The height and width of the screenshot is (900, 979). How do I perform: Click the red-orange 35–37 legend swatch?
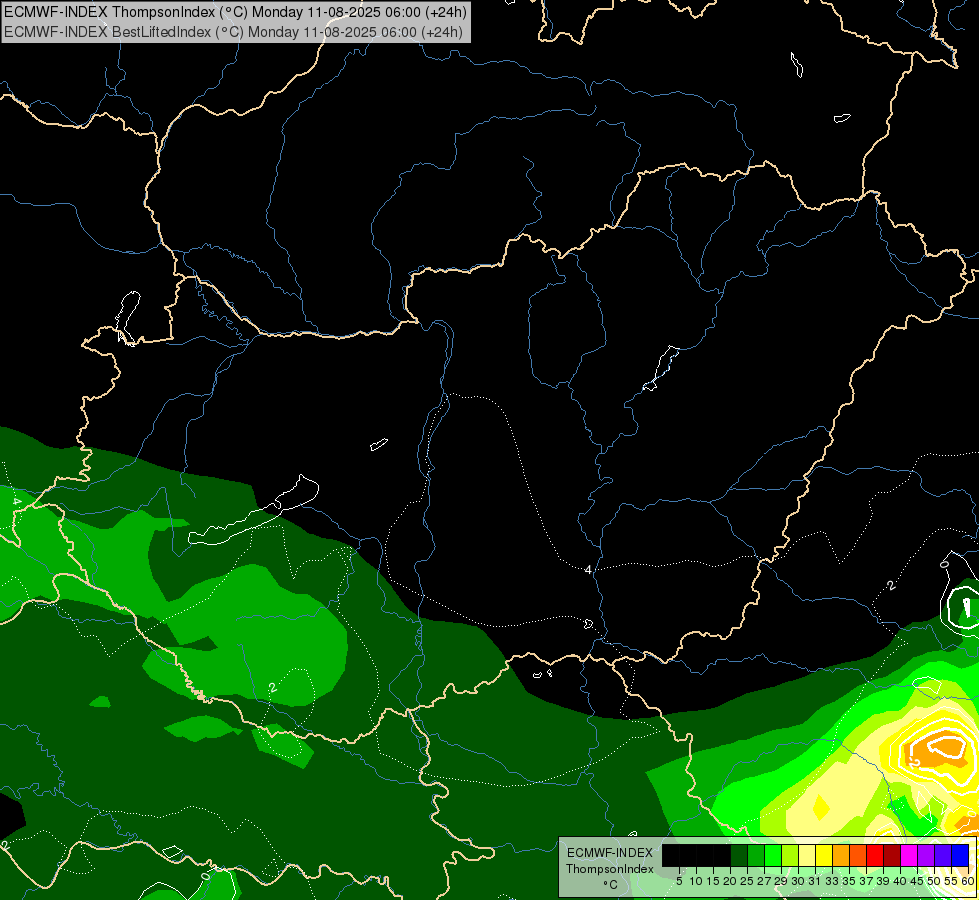coord(858,855)
